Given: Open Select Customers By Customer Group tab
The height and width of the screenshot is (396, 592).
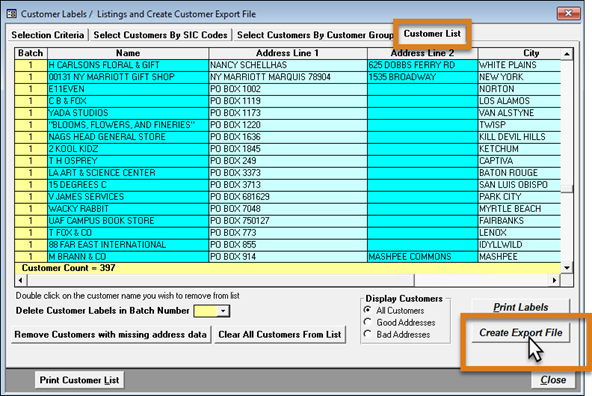Looking at the screenshot, I should tap(315, 35).
